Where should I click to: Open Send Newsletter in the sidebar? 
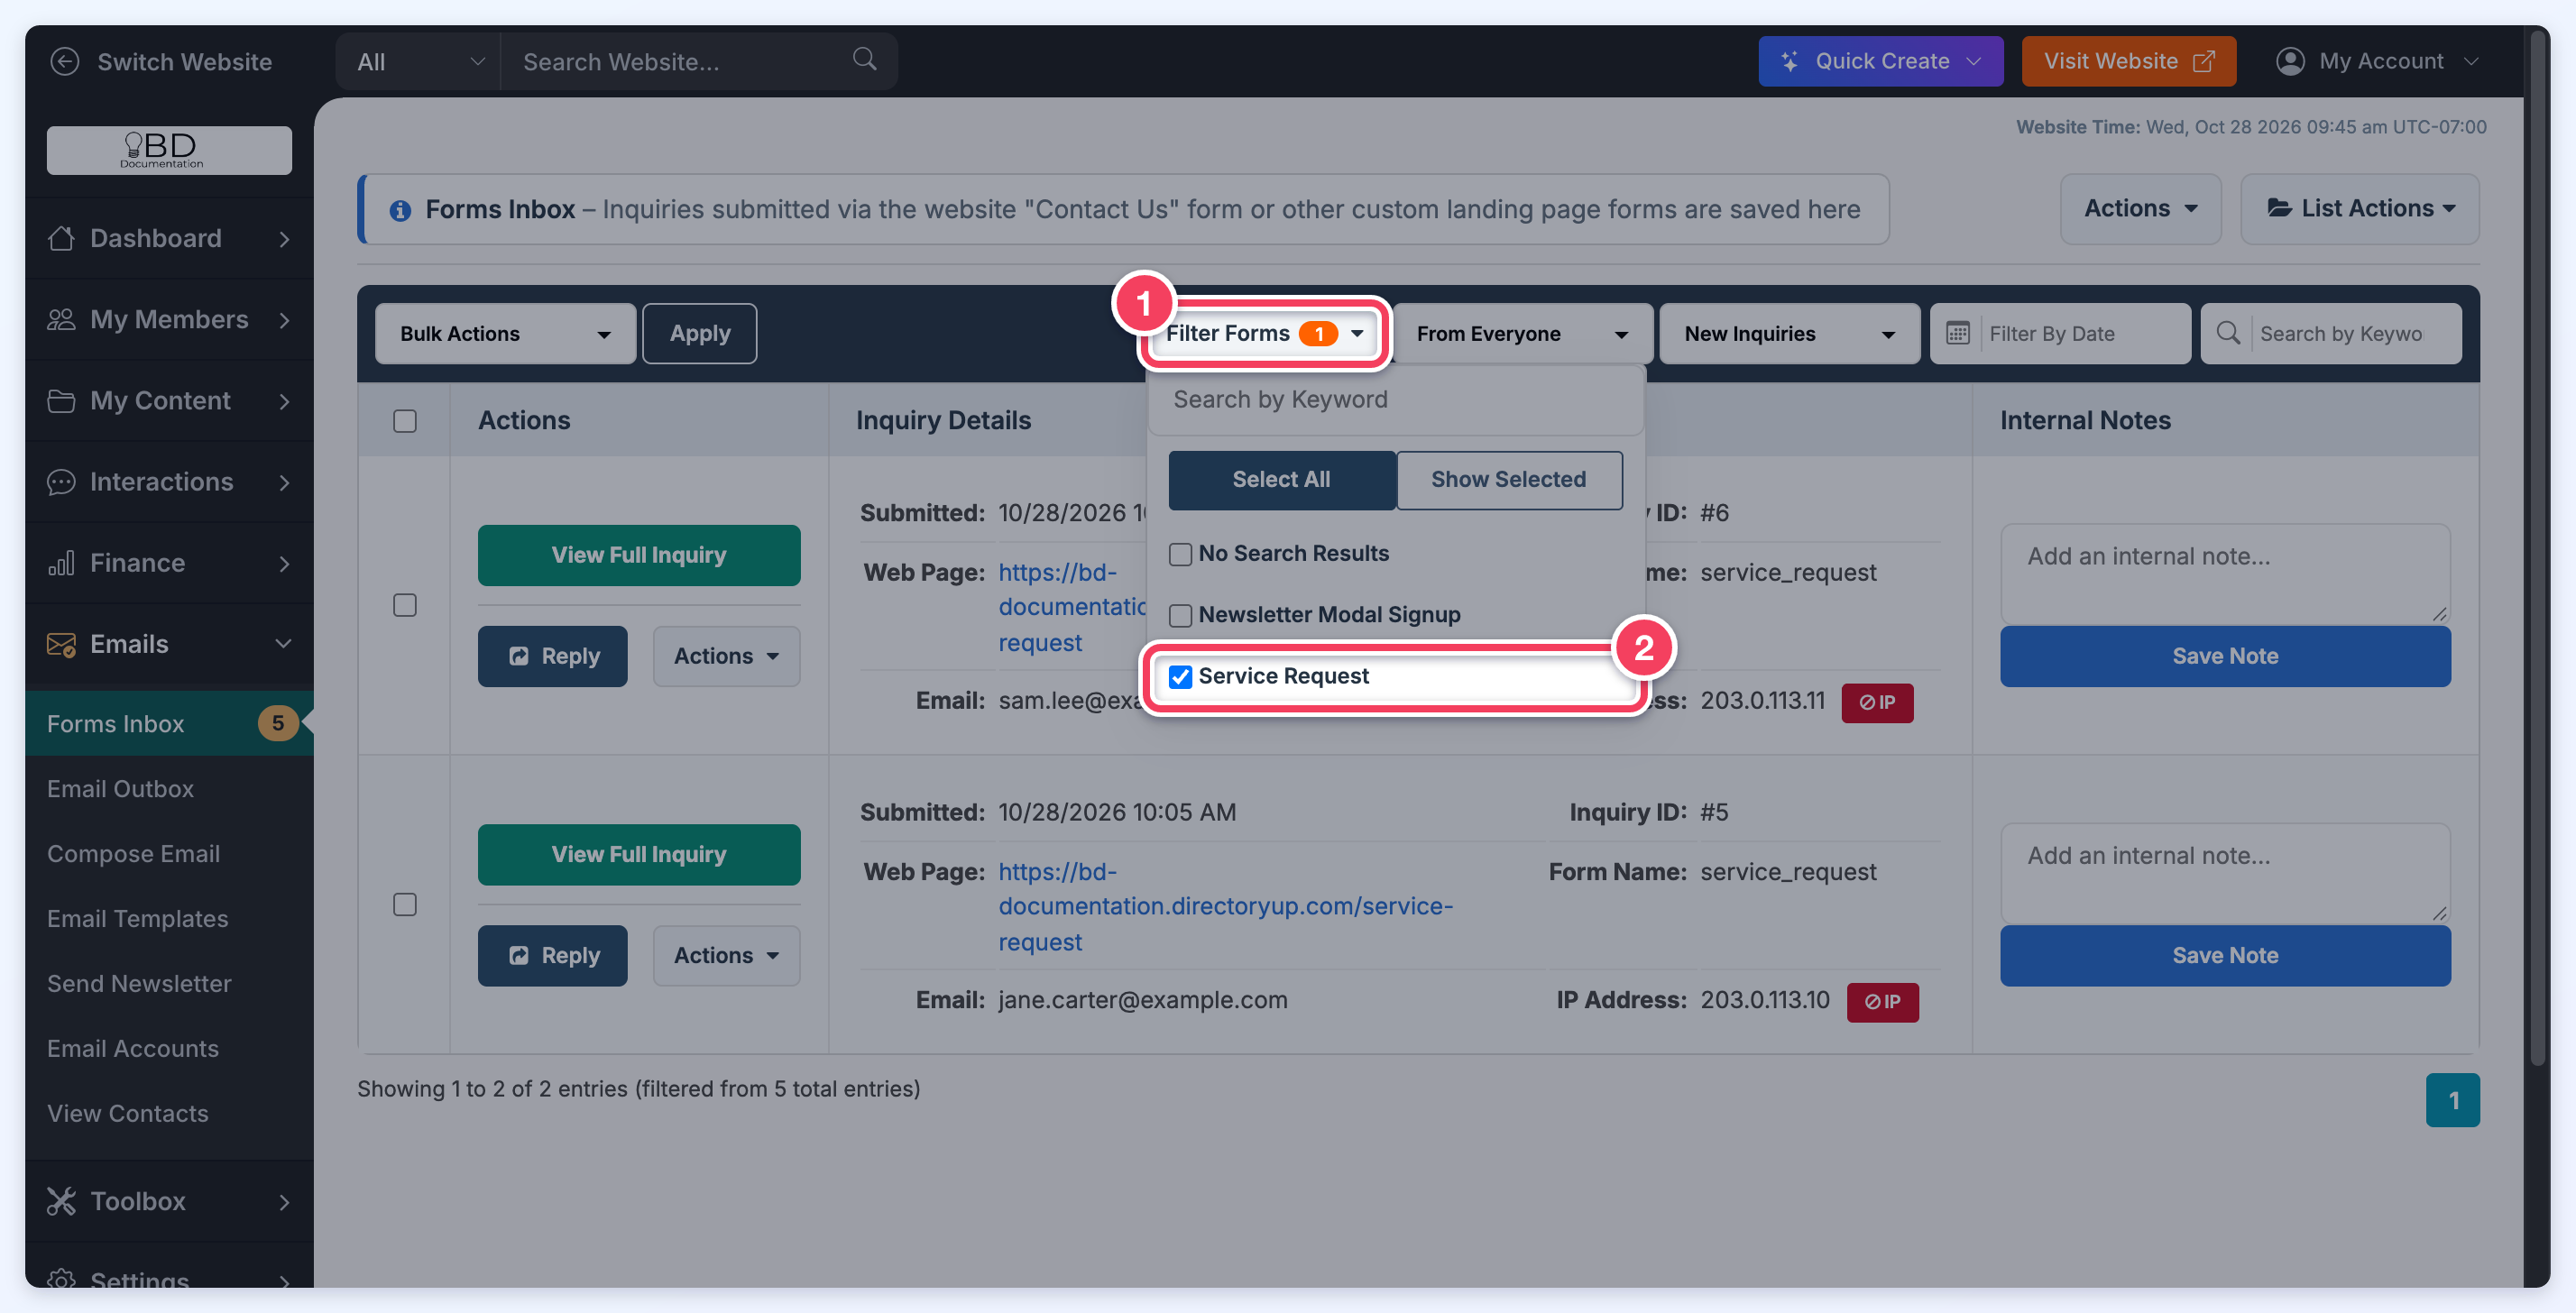(x=139, y=983)
